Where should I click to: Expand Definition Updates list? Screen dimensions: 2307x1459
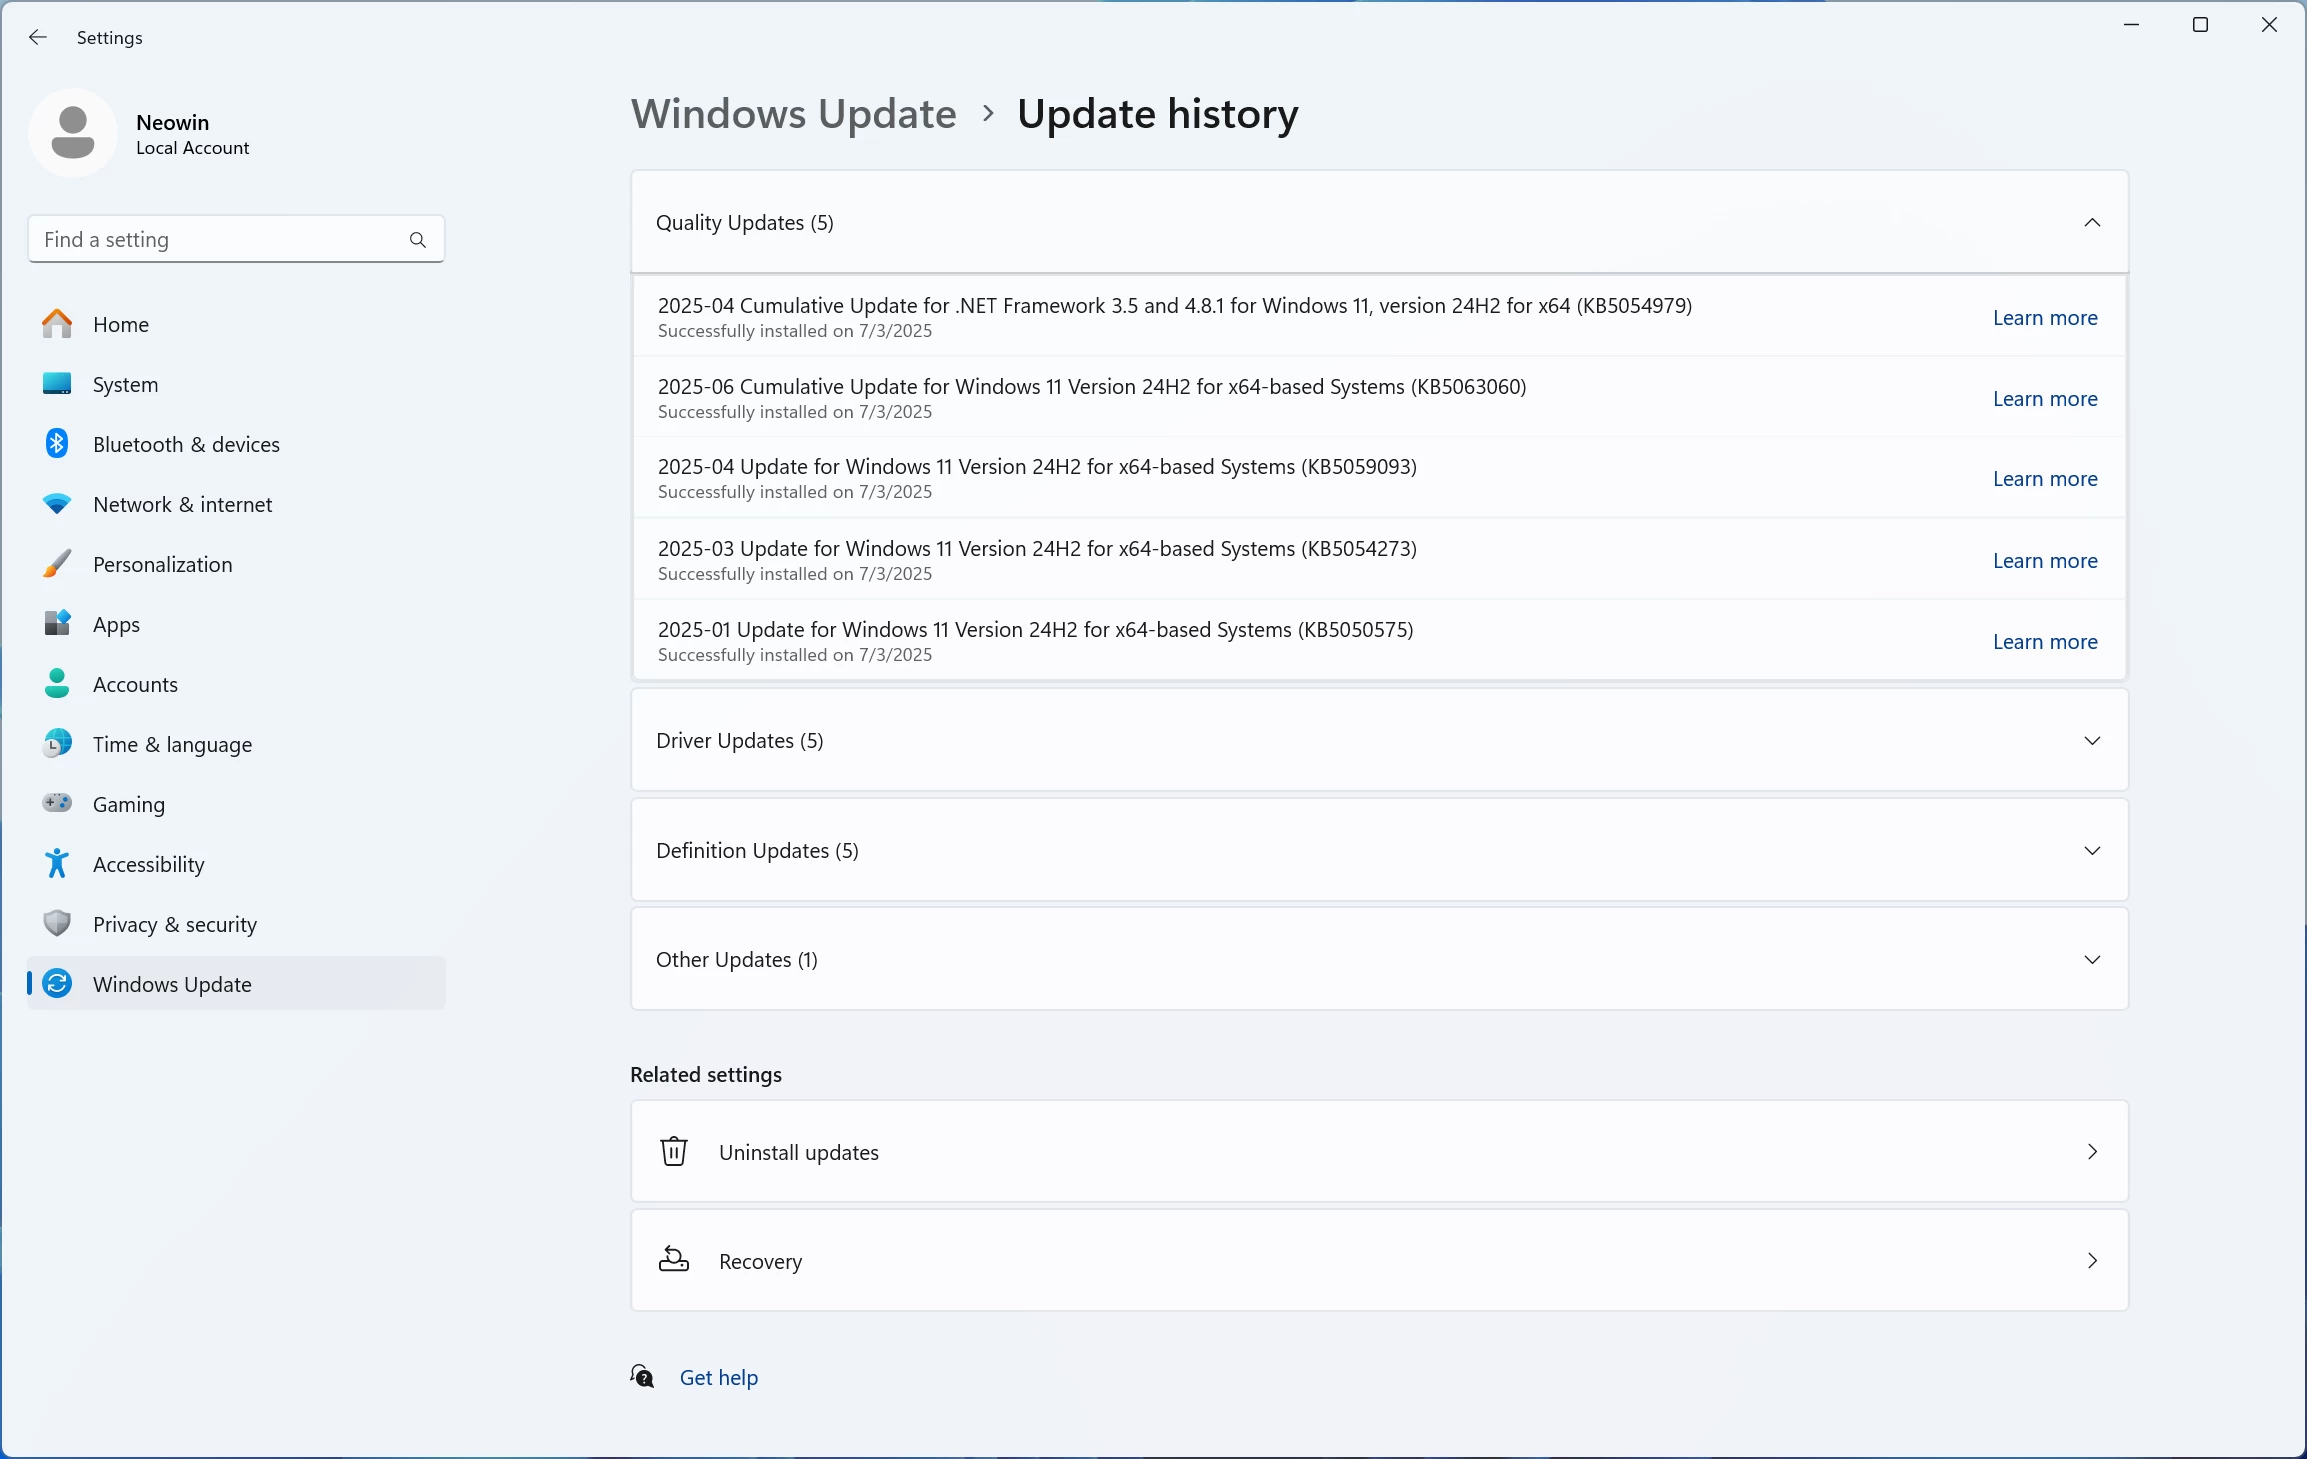click(2091, 851)
